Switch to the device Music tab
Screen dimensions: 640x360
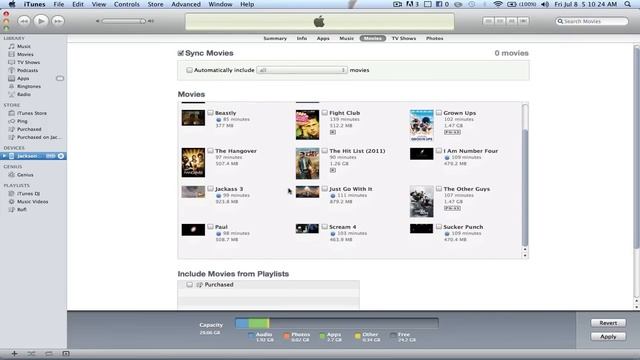point(347,38)
